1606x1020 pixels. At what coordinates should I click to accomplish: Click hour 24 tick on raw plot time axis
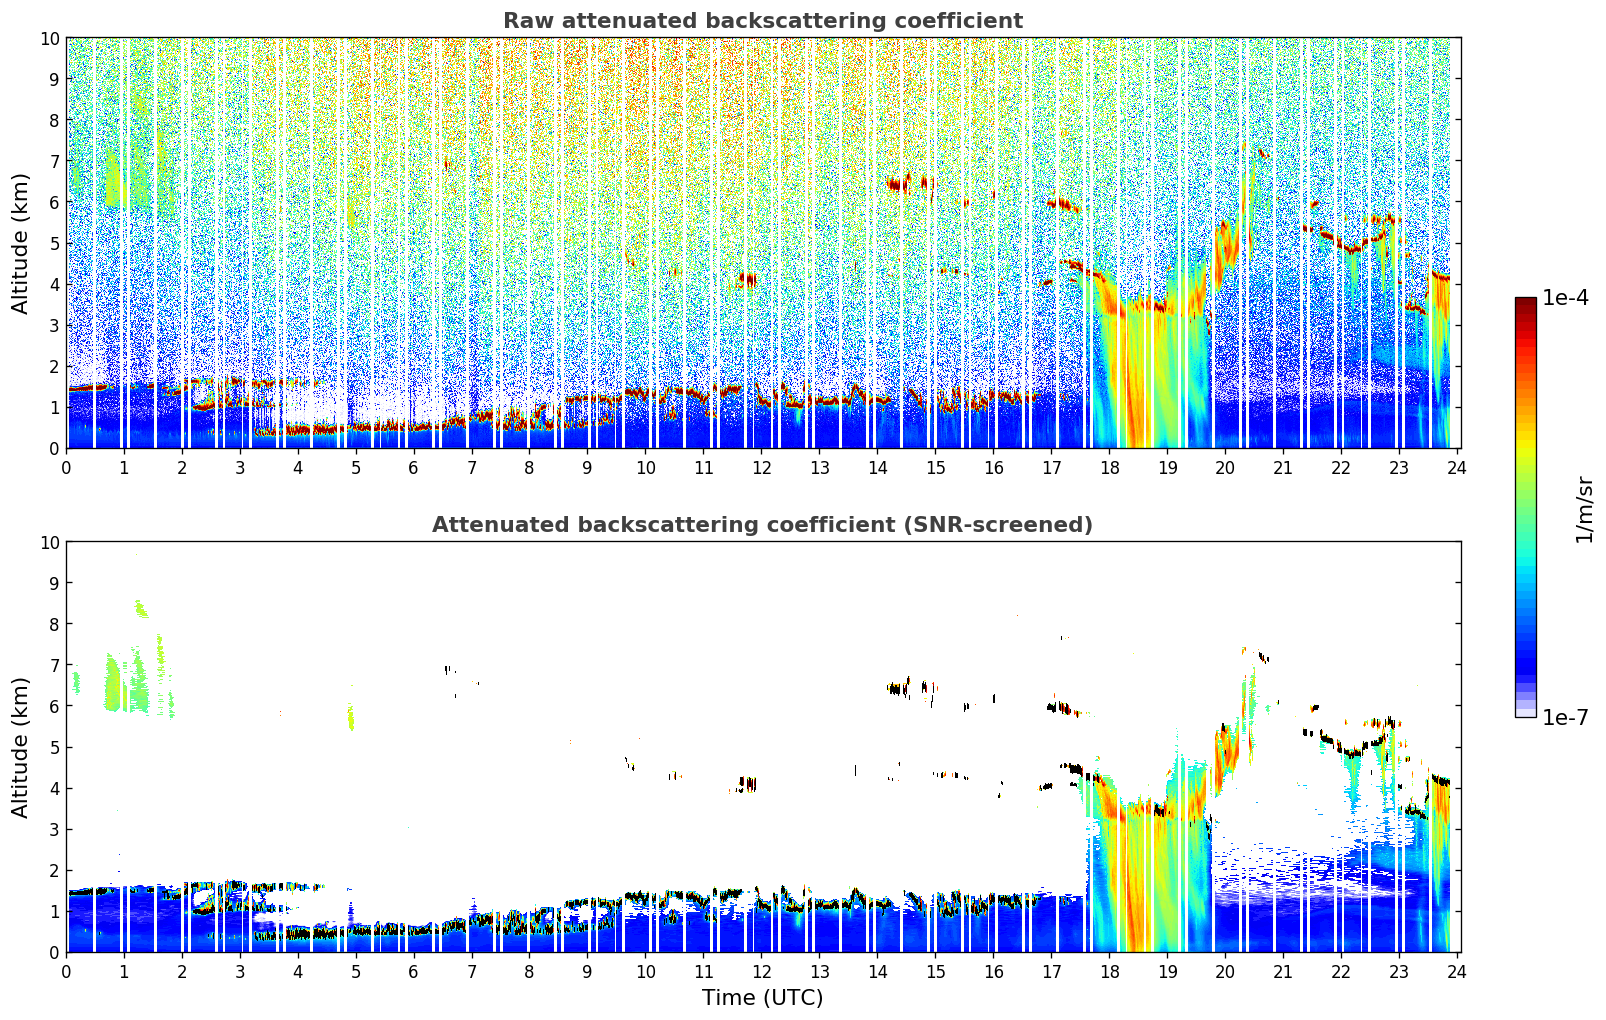[1457, 467]
